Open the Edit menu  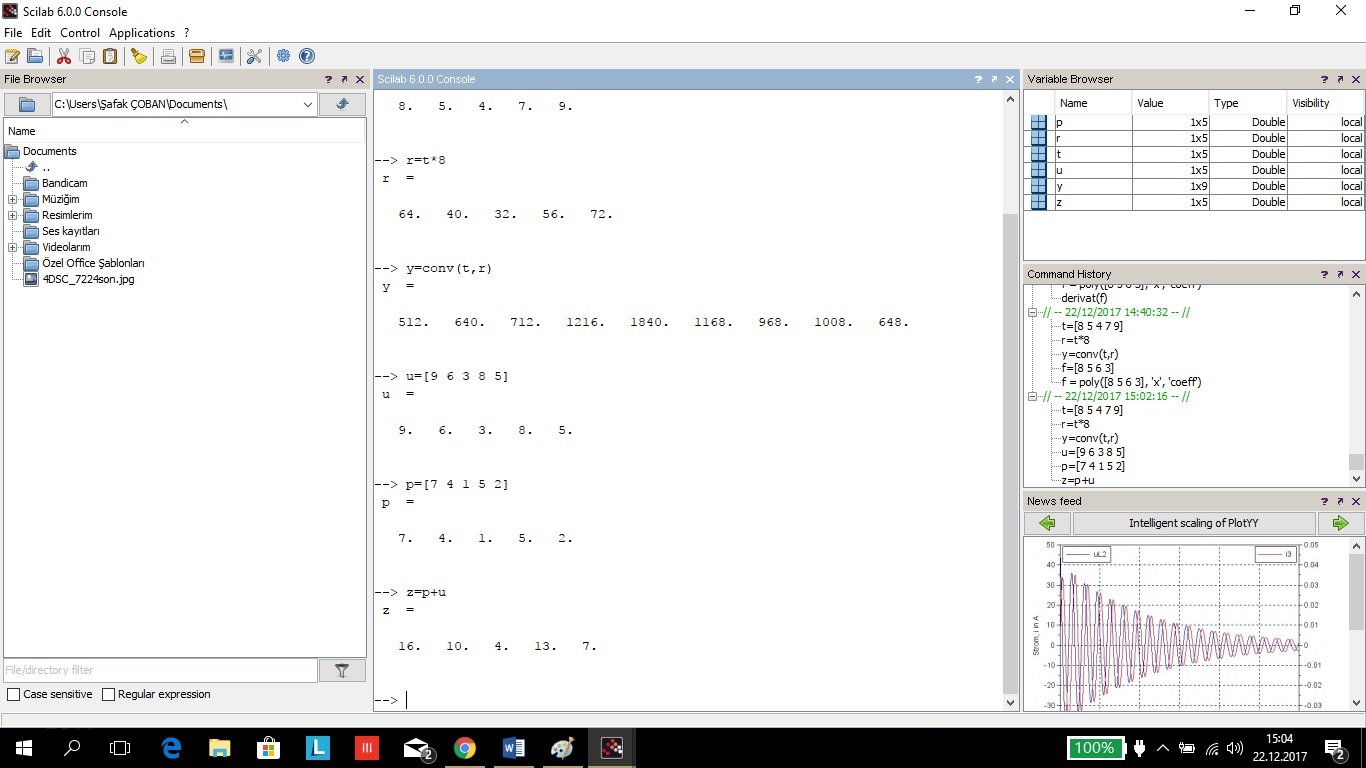click(x=41, y=33)
